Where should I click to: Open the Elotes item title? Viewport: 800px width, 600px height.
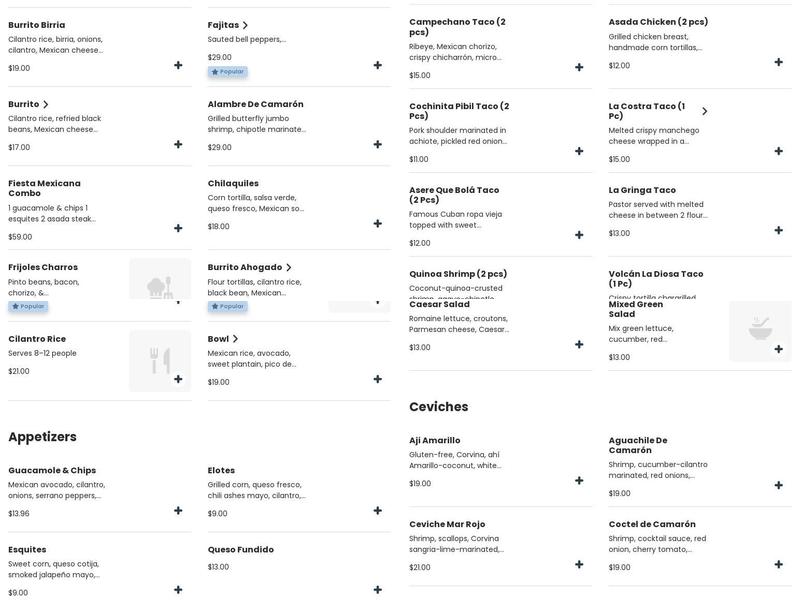pyautogui.click(x=221, y=470)
